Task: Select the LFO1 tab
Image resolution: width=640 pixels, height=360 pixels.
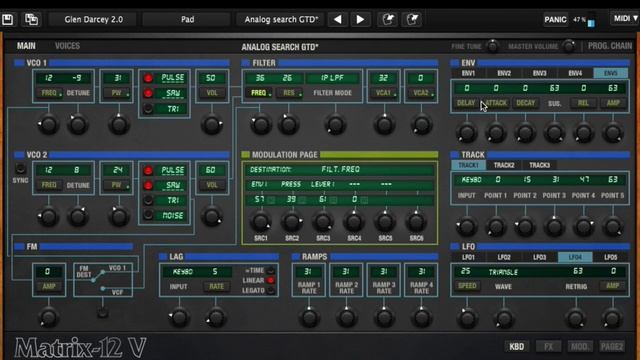Action: point(468,257)
